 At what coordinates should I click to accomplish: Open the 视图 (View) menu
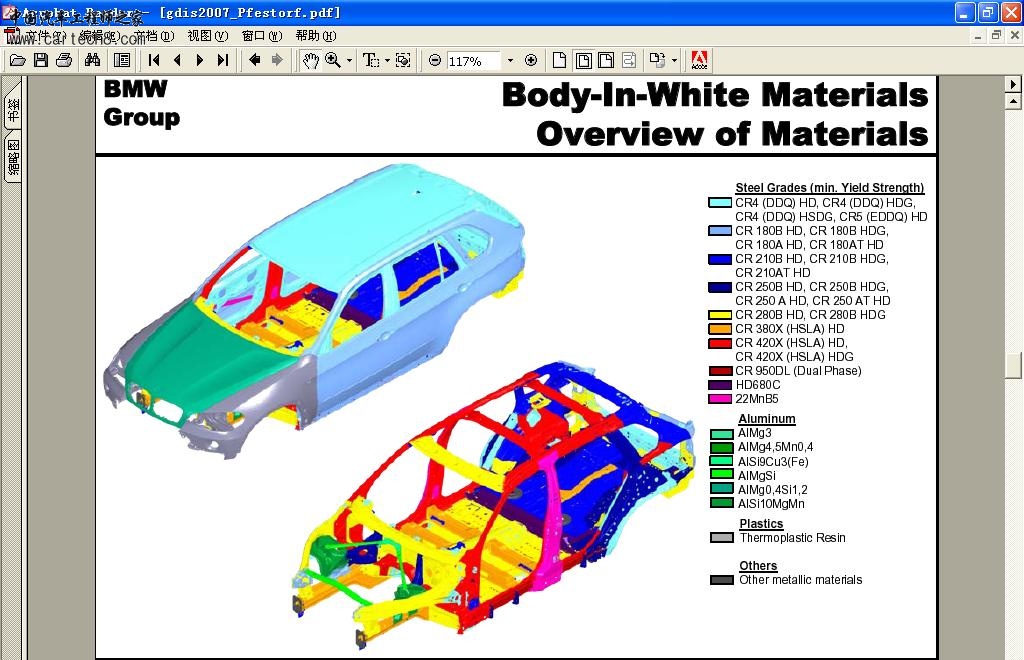point(208,36)
